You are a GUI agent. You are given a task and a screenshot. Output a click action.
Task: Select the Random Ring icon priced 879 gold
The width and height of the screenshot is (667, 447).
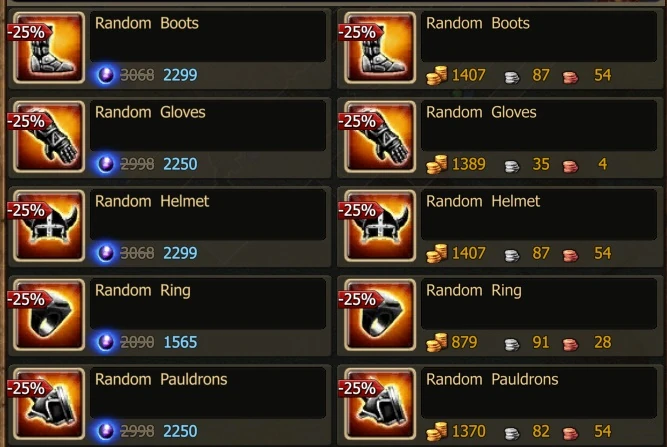point(380,315)
